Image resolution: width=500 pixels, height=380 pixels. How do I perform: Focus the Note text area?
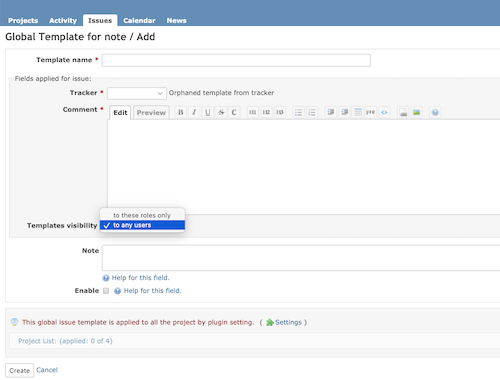301,258
